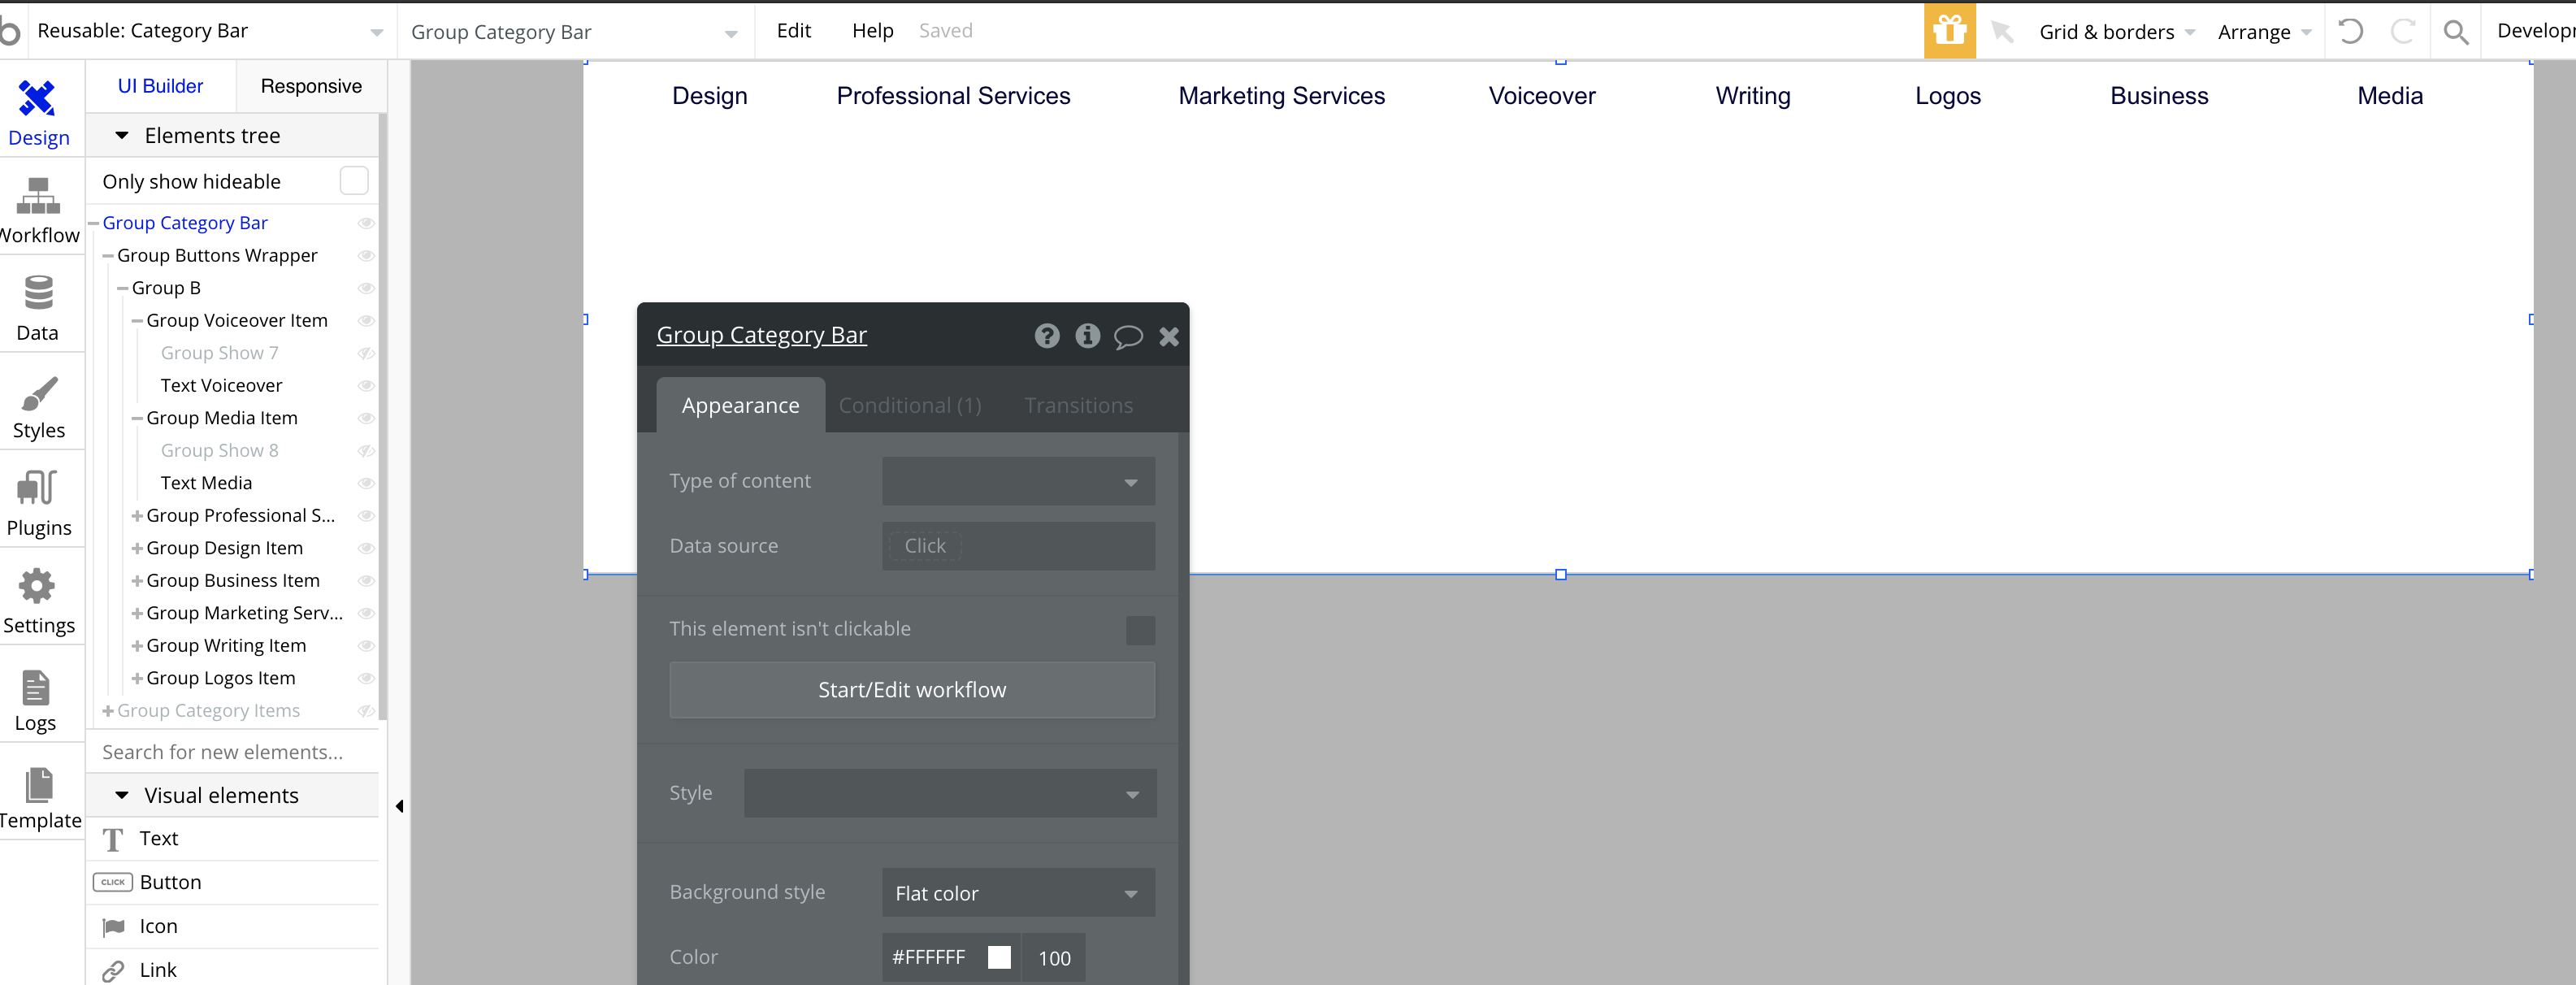Toggle This element isn't clickable checkbox
The width and height of the screenshot is (2576, 985).
(1140, 629)
